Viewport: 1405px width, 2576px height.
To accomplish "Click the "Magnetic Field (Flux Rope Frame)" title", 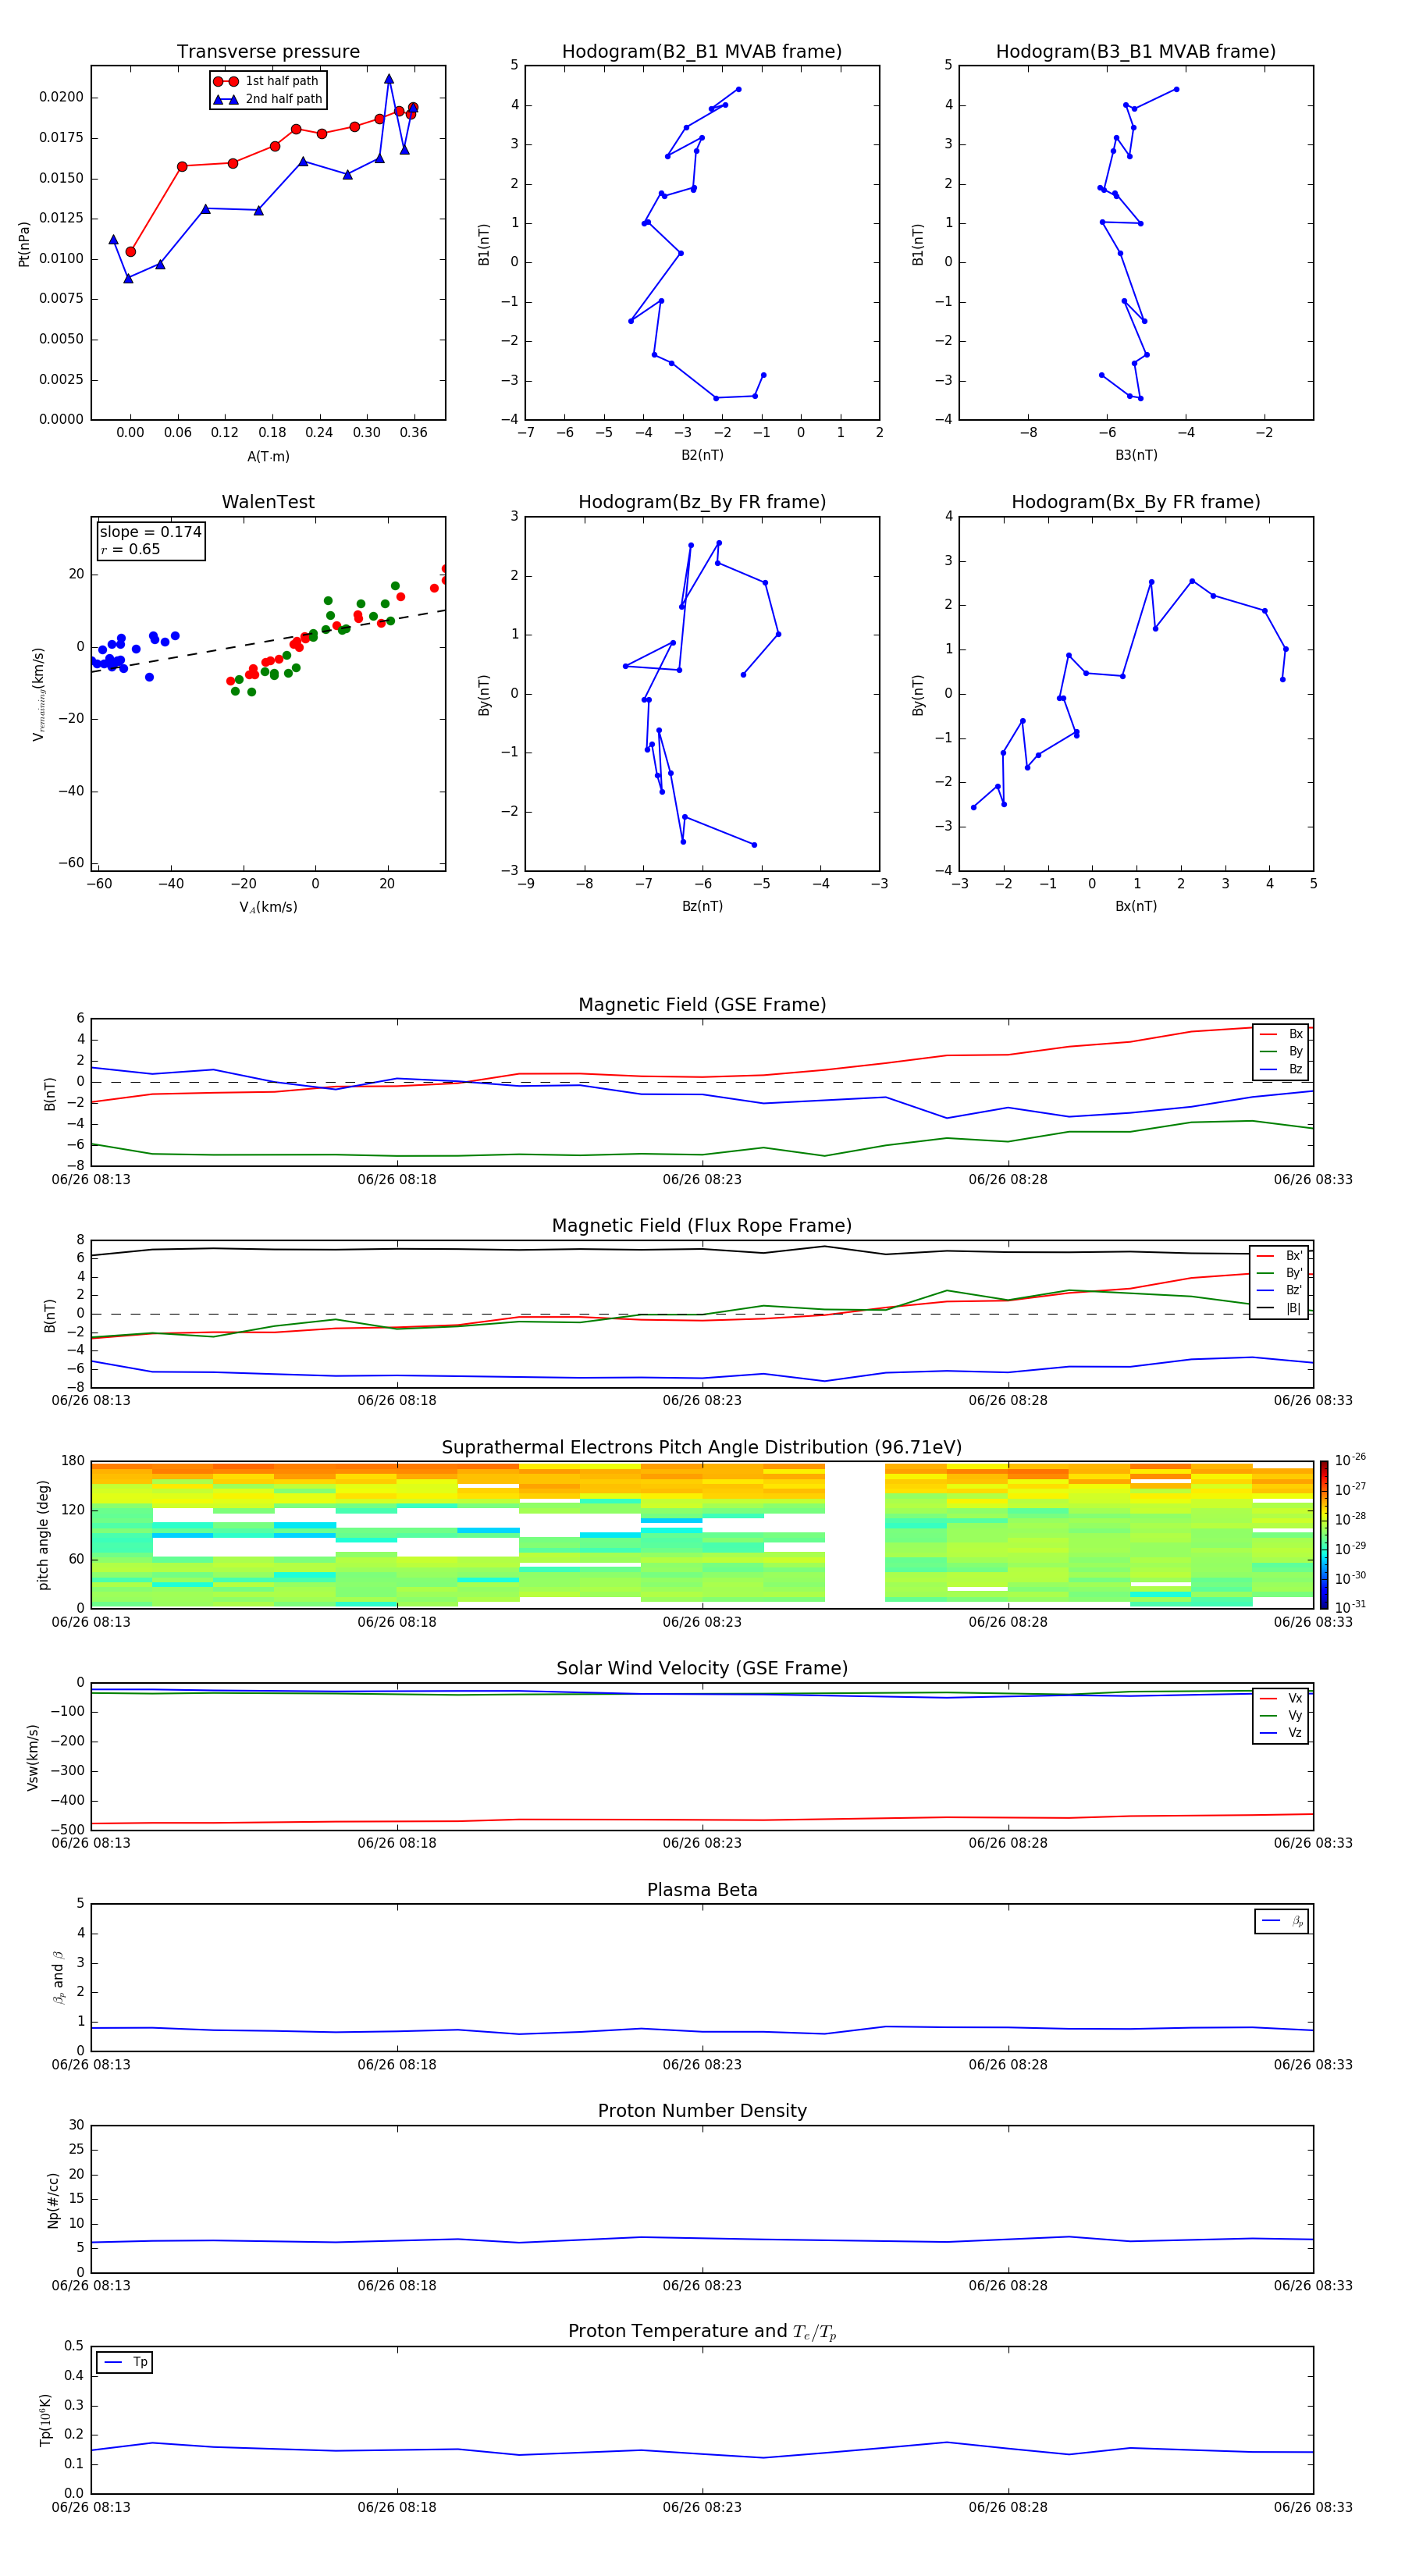I will (702, 1225).
